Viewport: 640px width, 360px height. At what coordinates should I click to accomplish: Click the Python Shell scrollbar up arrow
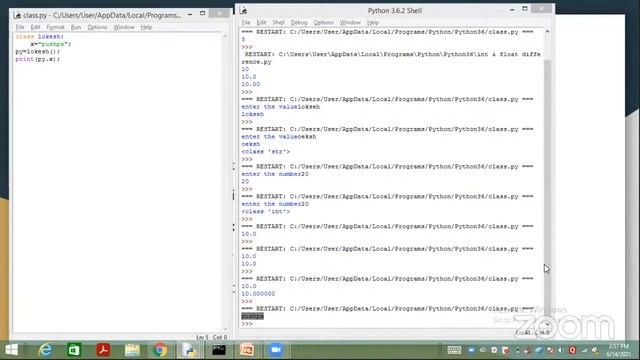point(547,31)
